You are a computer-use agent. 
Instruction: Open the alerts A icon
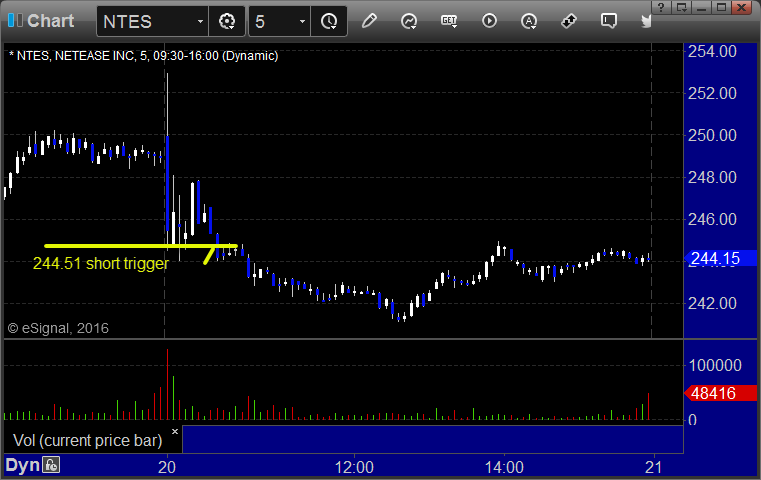[x=529, y=21]
